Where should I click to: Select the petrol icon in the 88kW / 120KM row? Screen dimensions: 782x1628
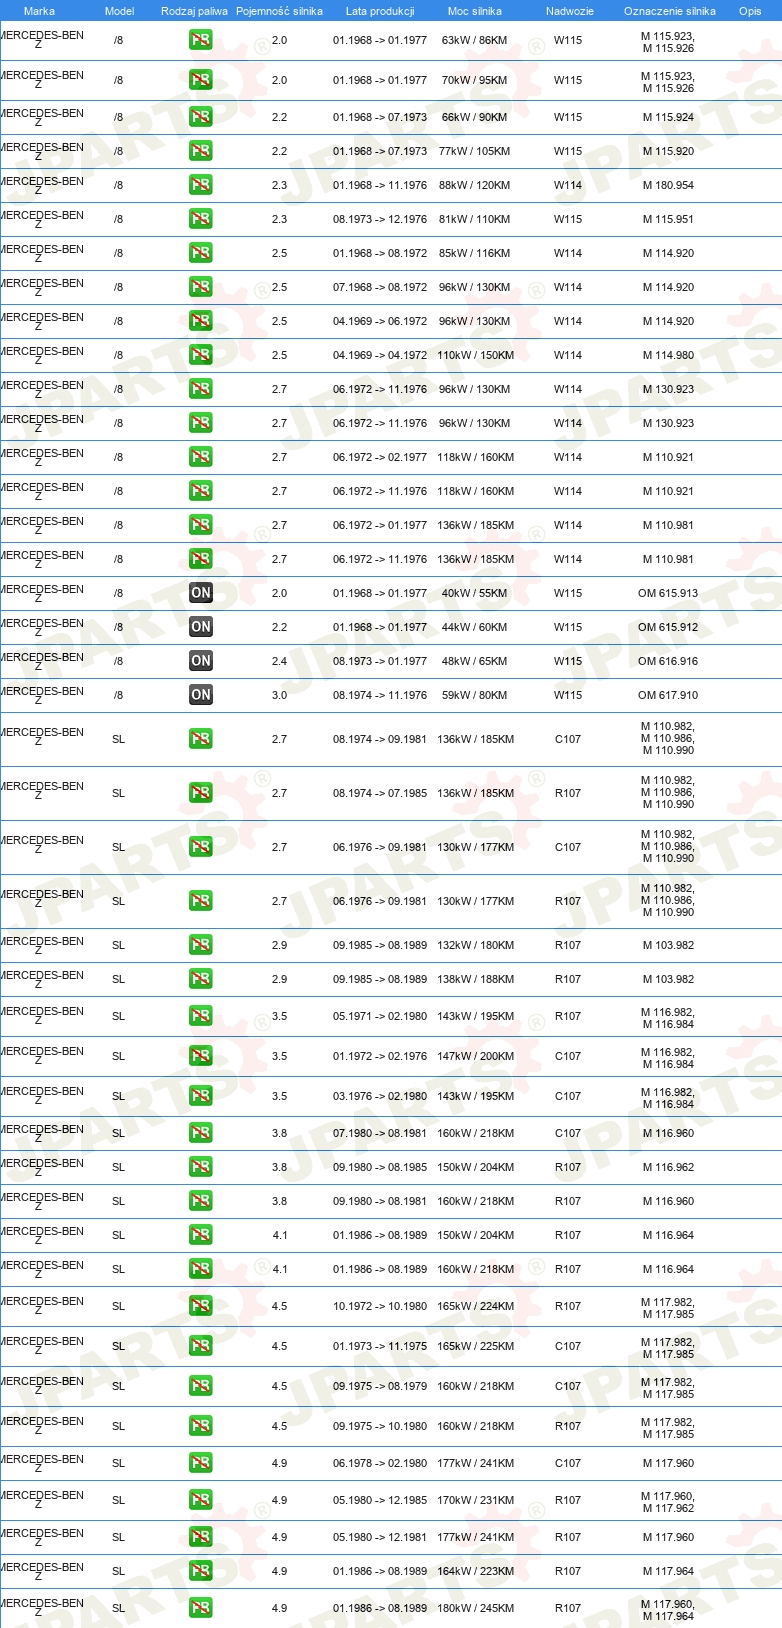201,186
